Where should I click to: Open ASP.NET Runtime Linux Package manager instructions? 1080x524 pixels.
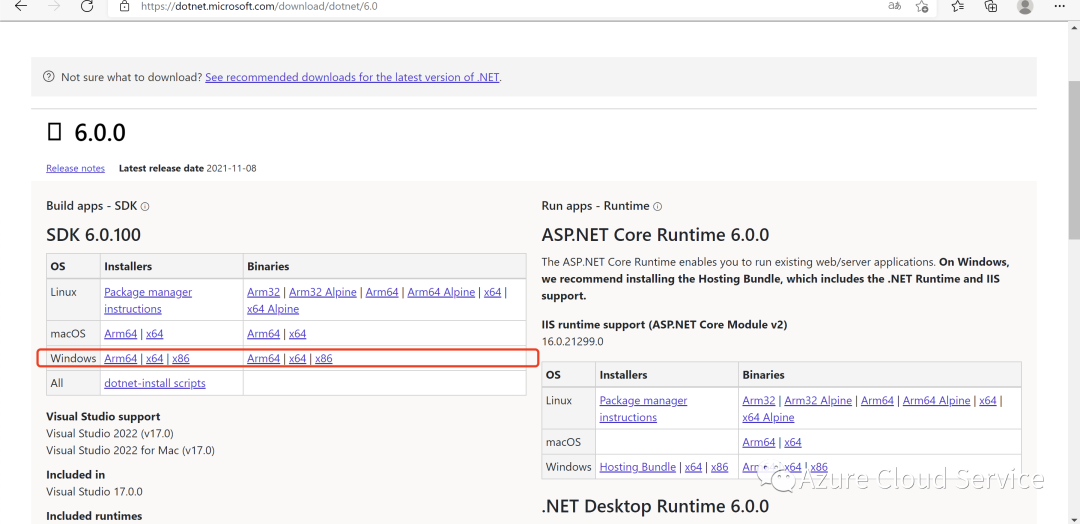(x=643, y=409)
